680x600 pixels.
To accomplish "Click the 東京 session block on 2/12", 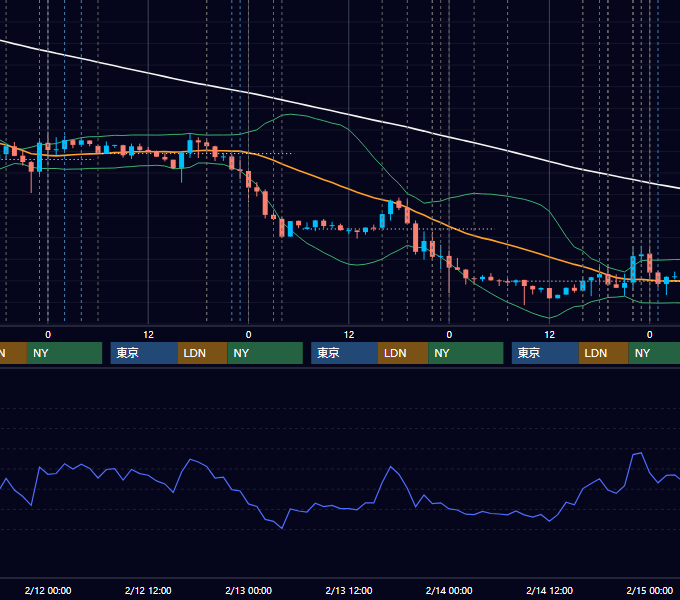I will click(x=144, y=353).
